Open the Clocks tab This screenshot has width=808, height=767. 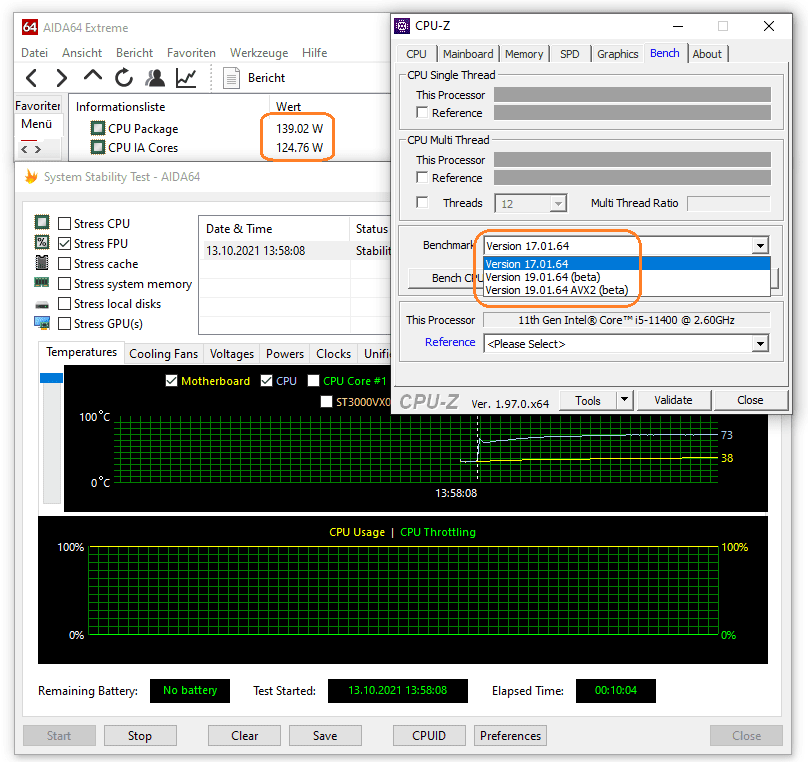pos(333,354)
